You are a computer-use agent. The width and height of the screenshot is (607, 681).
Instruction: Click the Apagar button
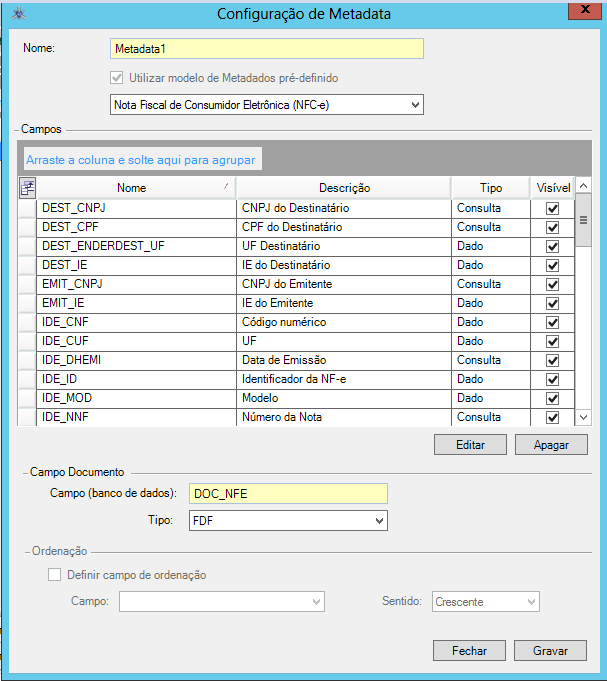pyautogui.click(x=551, y=444)
